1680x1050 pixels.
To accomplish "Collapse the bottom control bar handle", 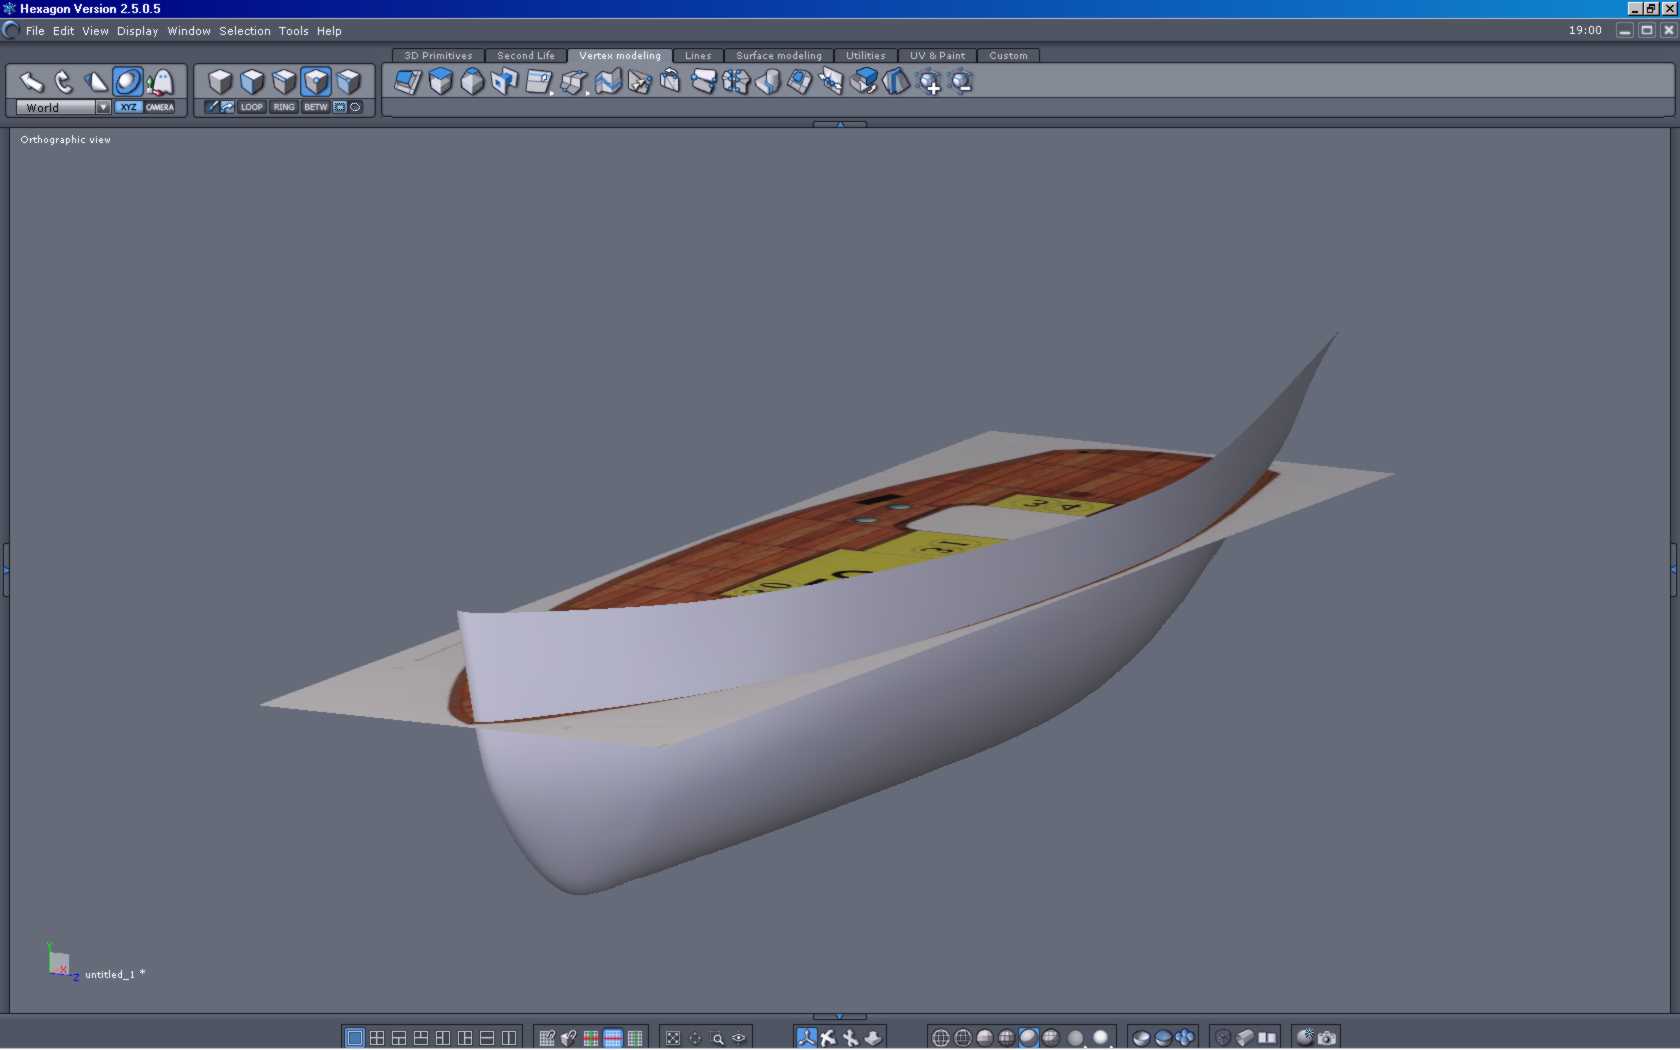I will (x=840, y=1016).
